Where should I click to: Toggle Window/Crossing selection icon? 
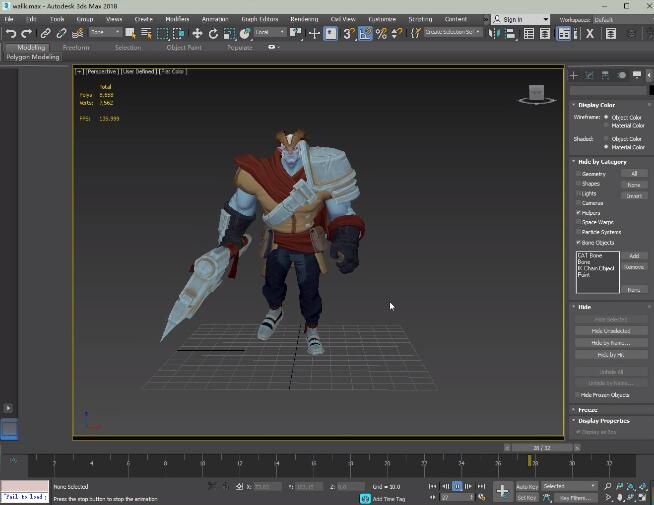pyautogui.click(x=179, y=33)
